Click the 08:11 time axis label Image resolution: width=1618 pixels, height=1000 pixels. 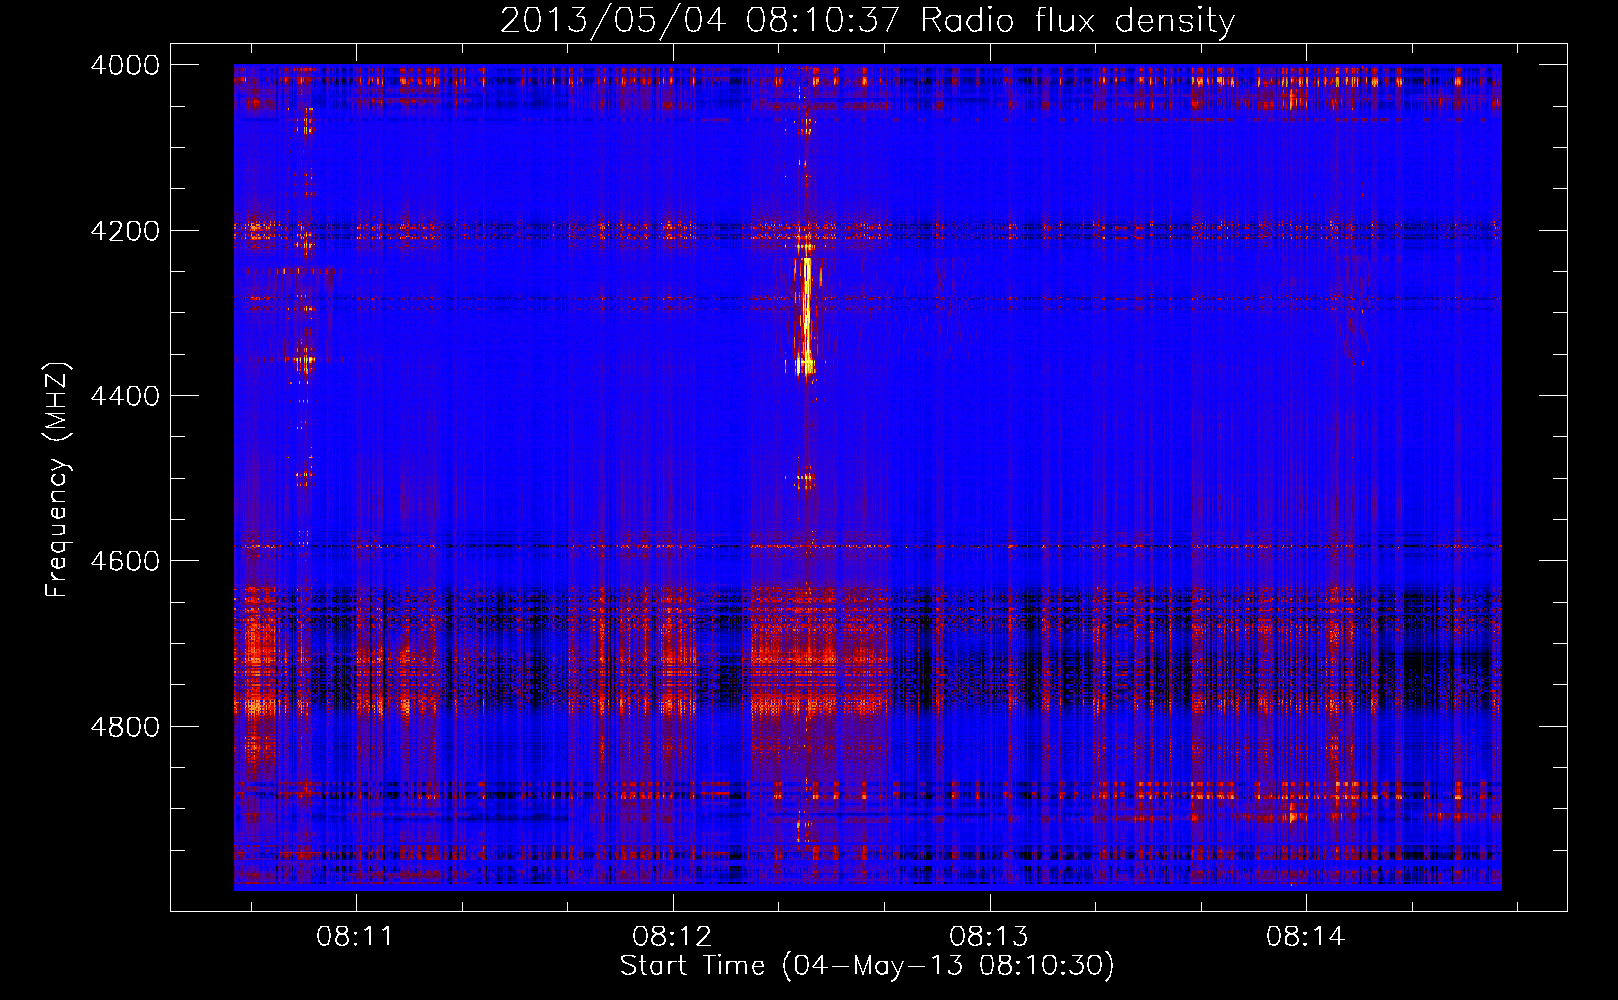355,937
